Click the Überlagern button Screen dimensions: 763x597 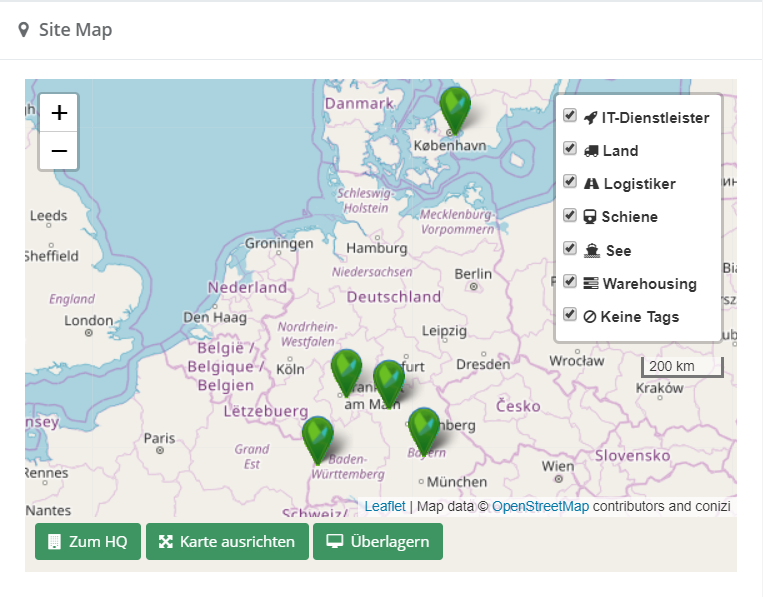(378, 542)
